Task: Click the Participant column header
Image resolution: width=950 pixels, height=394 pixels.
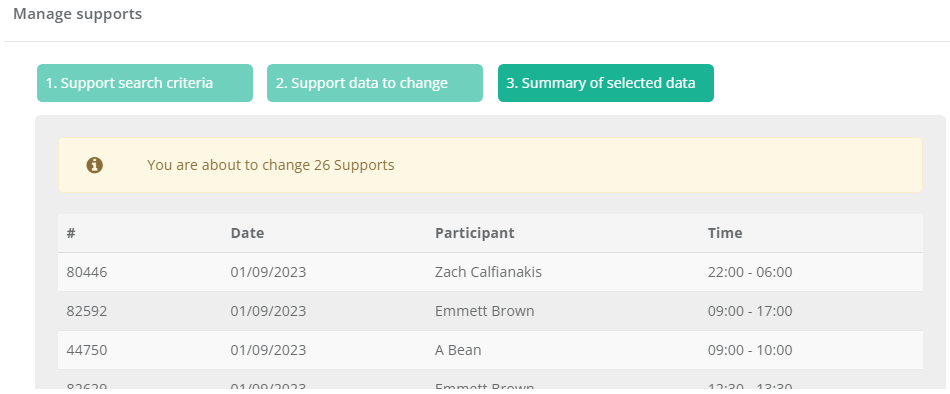Action: [474, 233]
